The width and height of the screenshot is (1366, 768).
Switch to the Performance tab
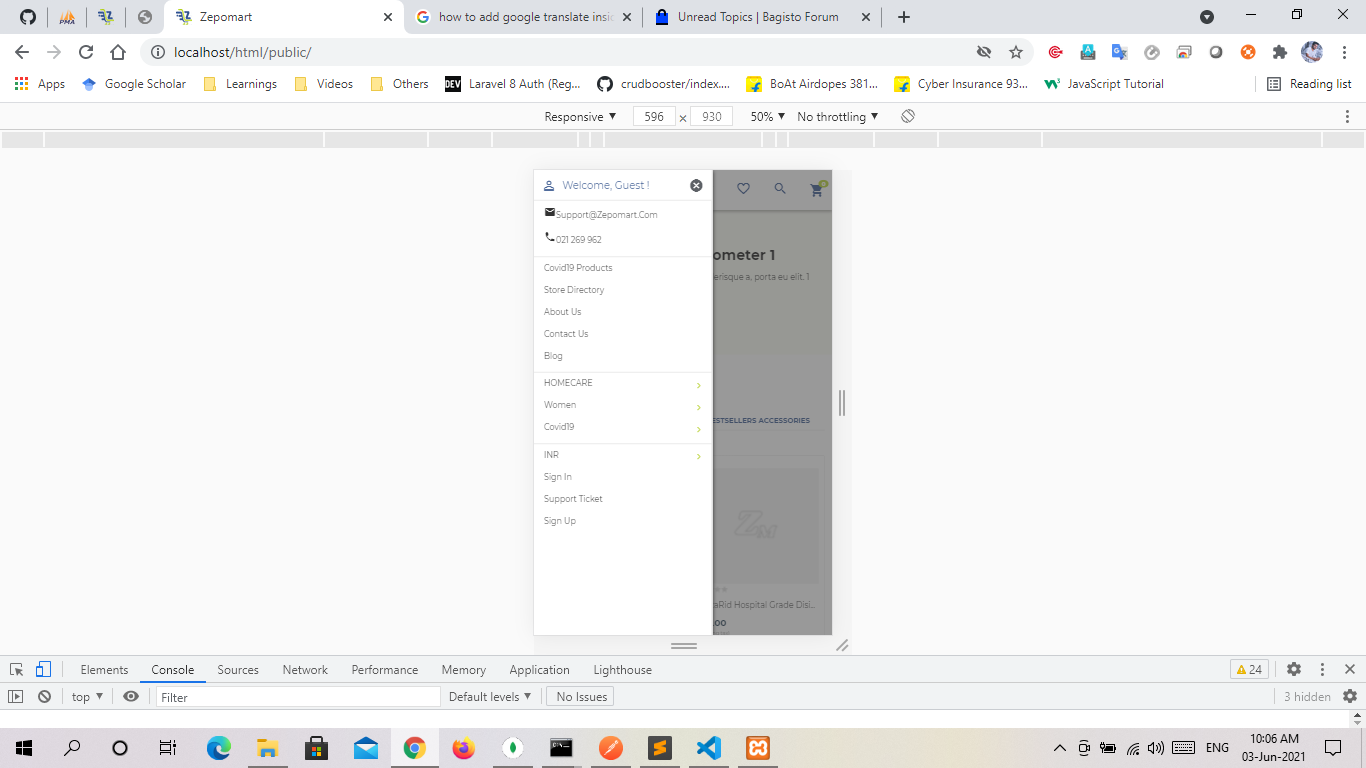pos(385,670)
